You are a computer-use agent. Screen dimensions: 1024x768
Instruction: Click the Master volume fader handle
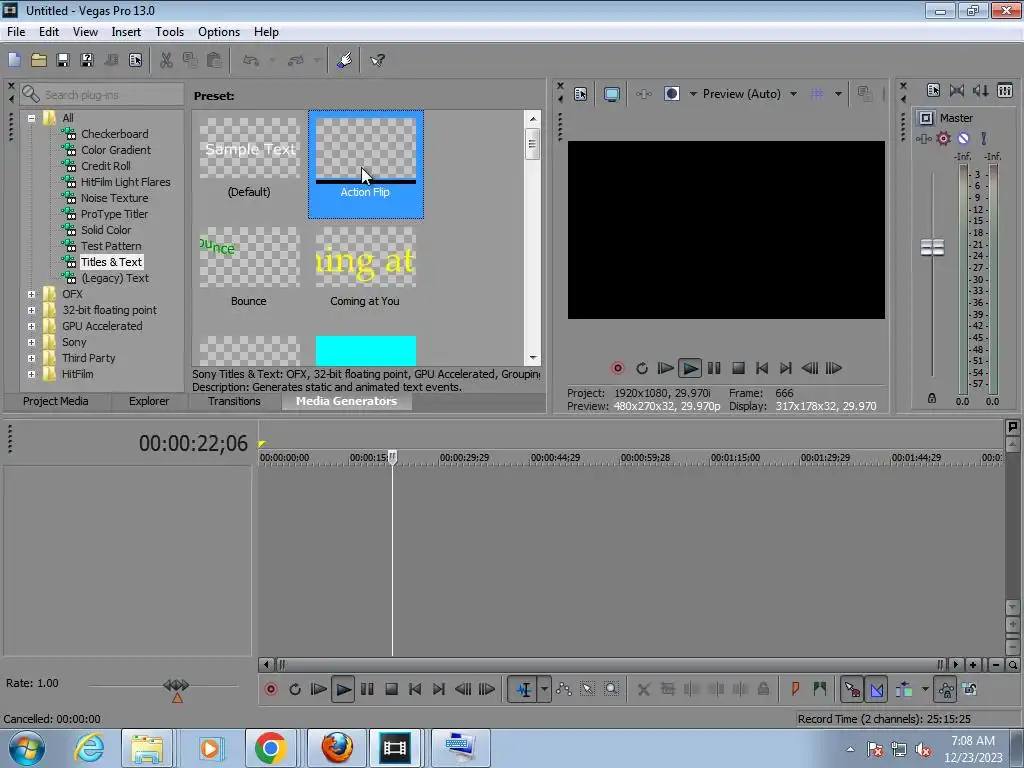[932, 248]
